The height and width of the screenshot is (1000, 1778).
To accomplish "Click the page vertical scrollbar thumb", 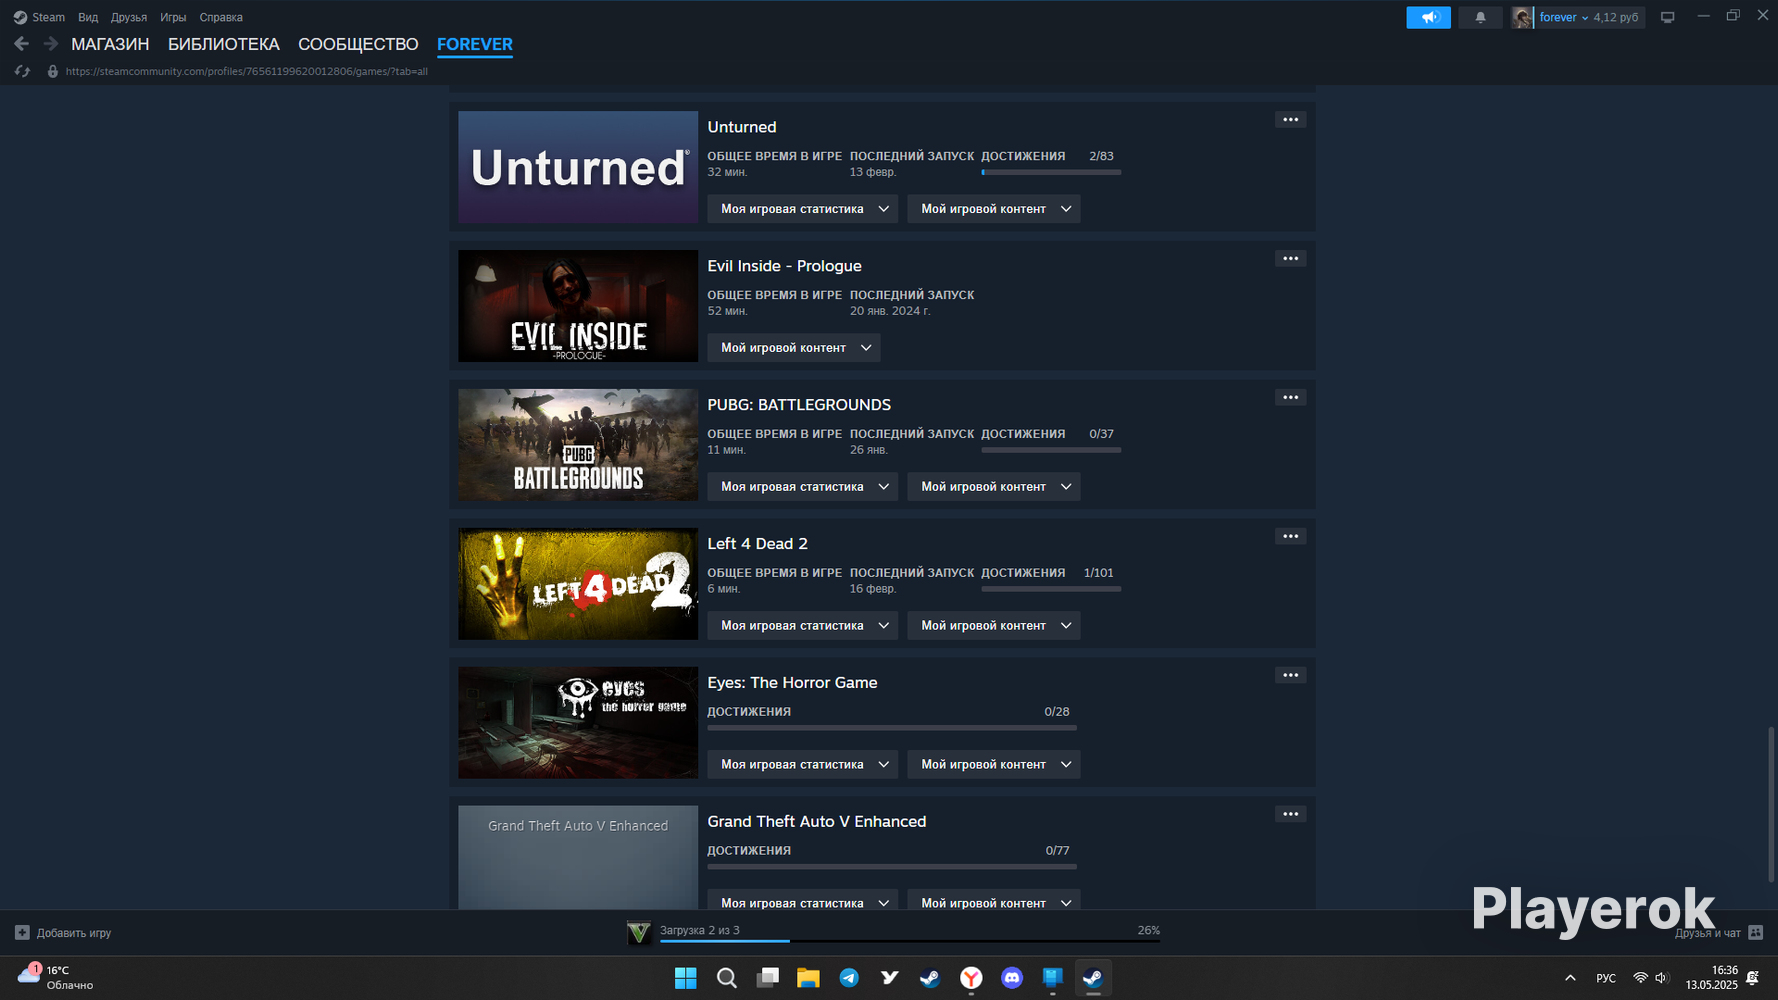I will (x=1770, y=805).
